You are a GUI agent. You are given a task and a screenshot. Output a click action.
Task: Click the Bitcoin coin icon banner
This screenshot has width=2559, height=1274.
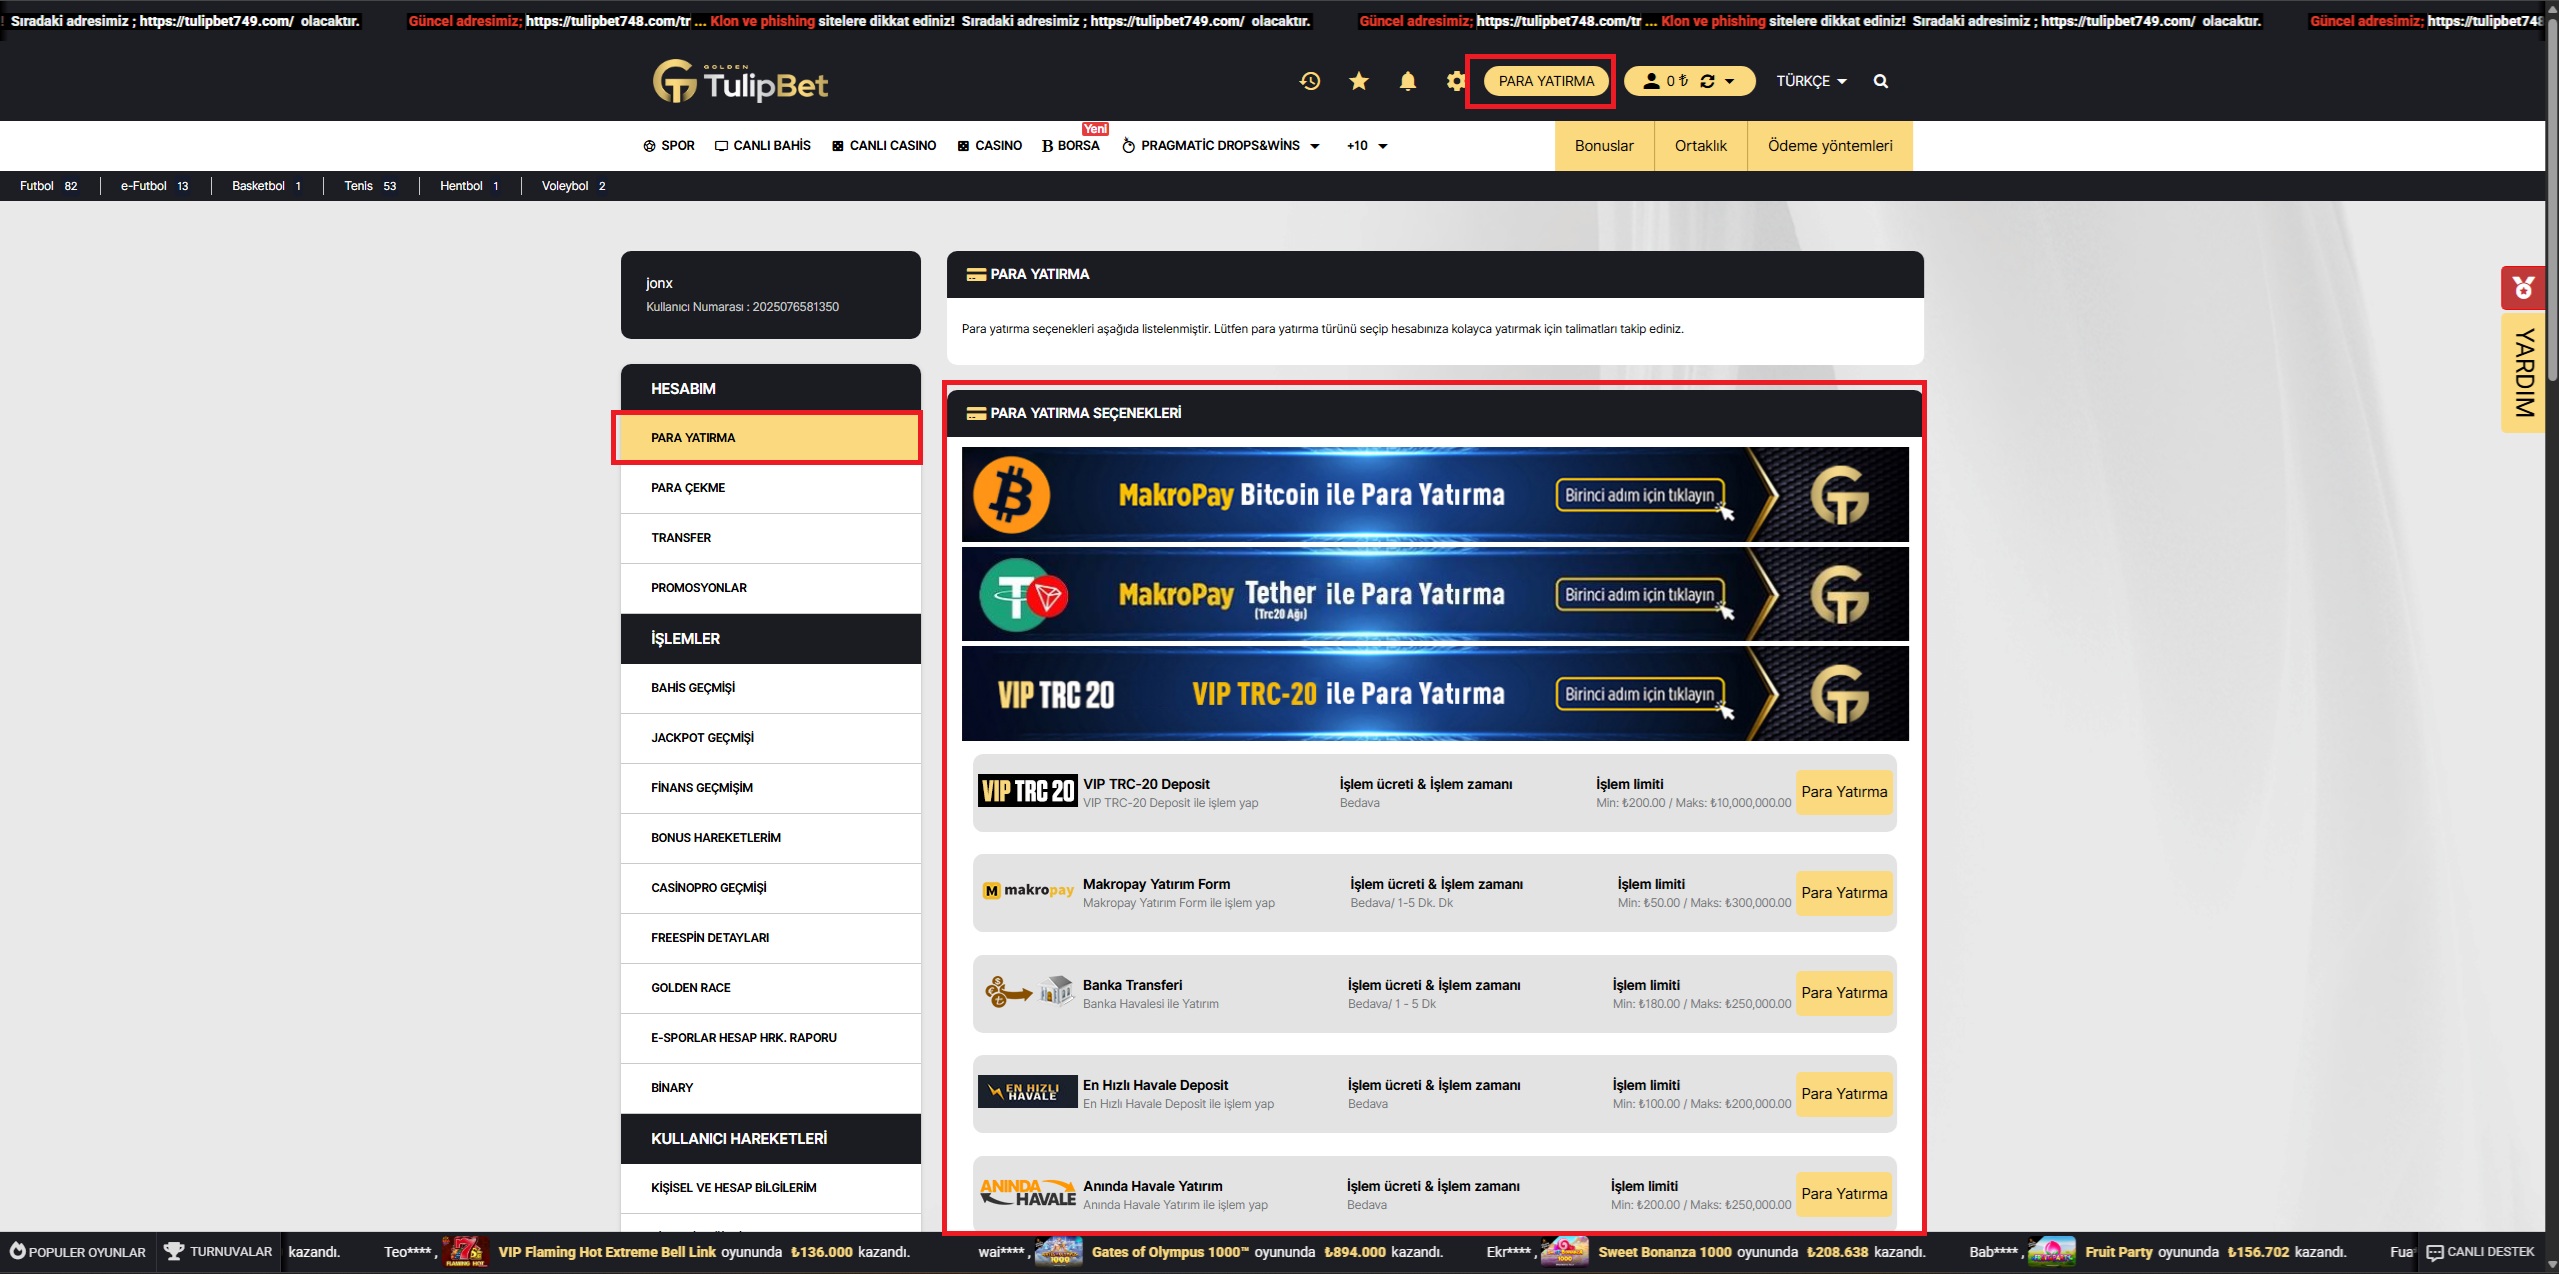(1011, 495)
